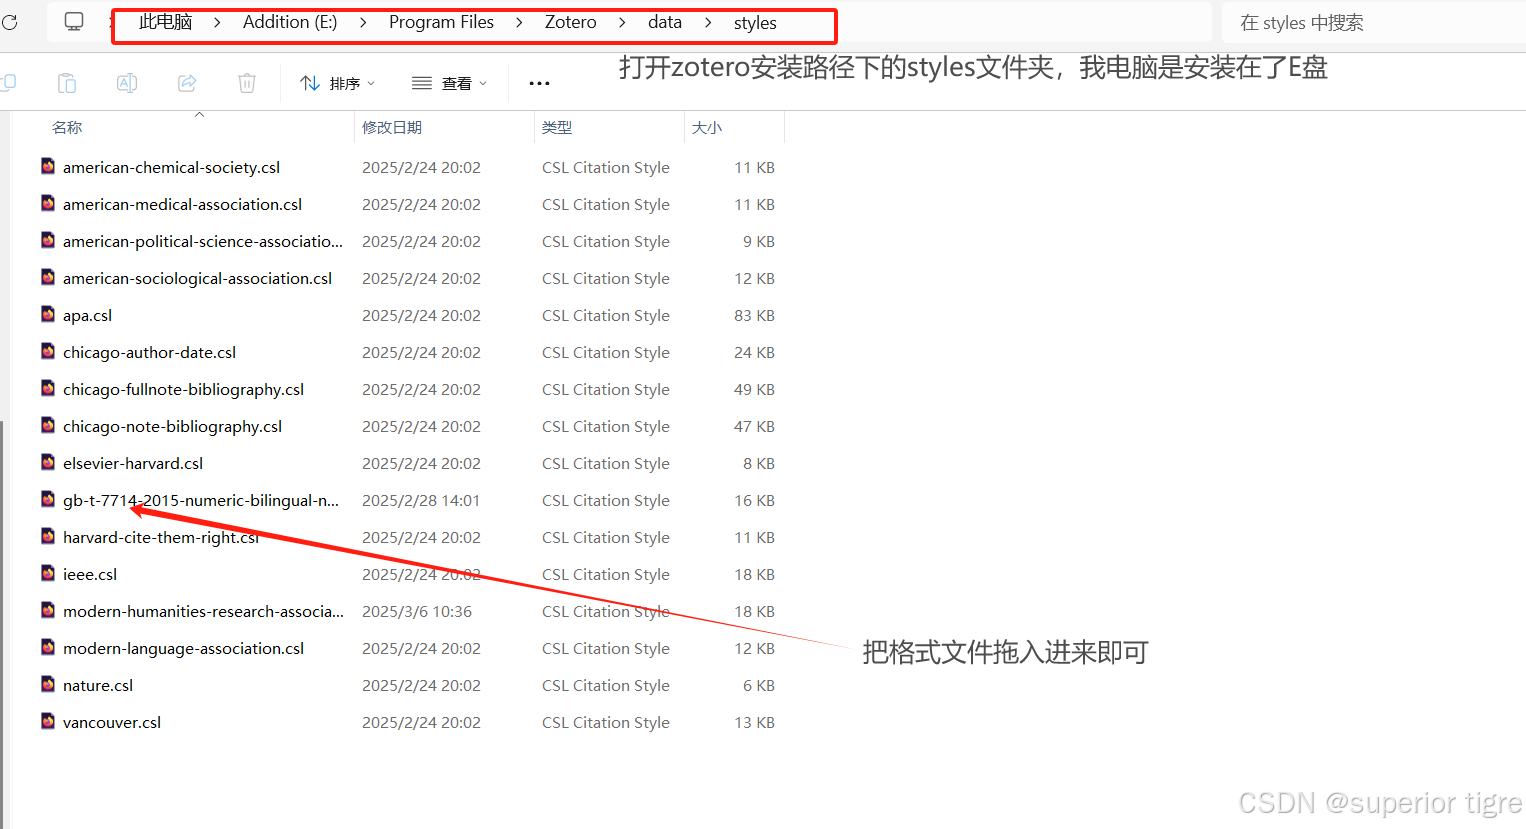Viewport: 1526px width, 829px height.
Task: Click file icon of modern-language-association.csl
Action: (x=48, y=647)
